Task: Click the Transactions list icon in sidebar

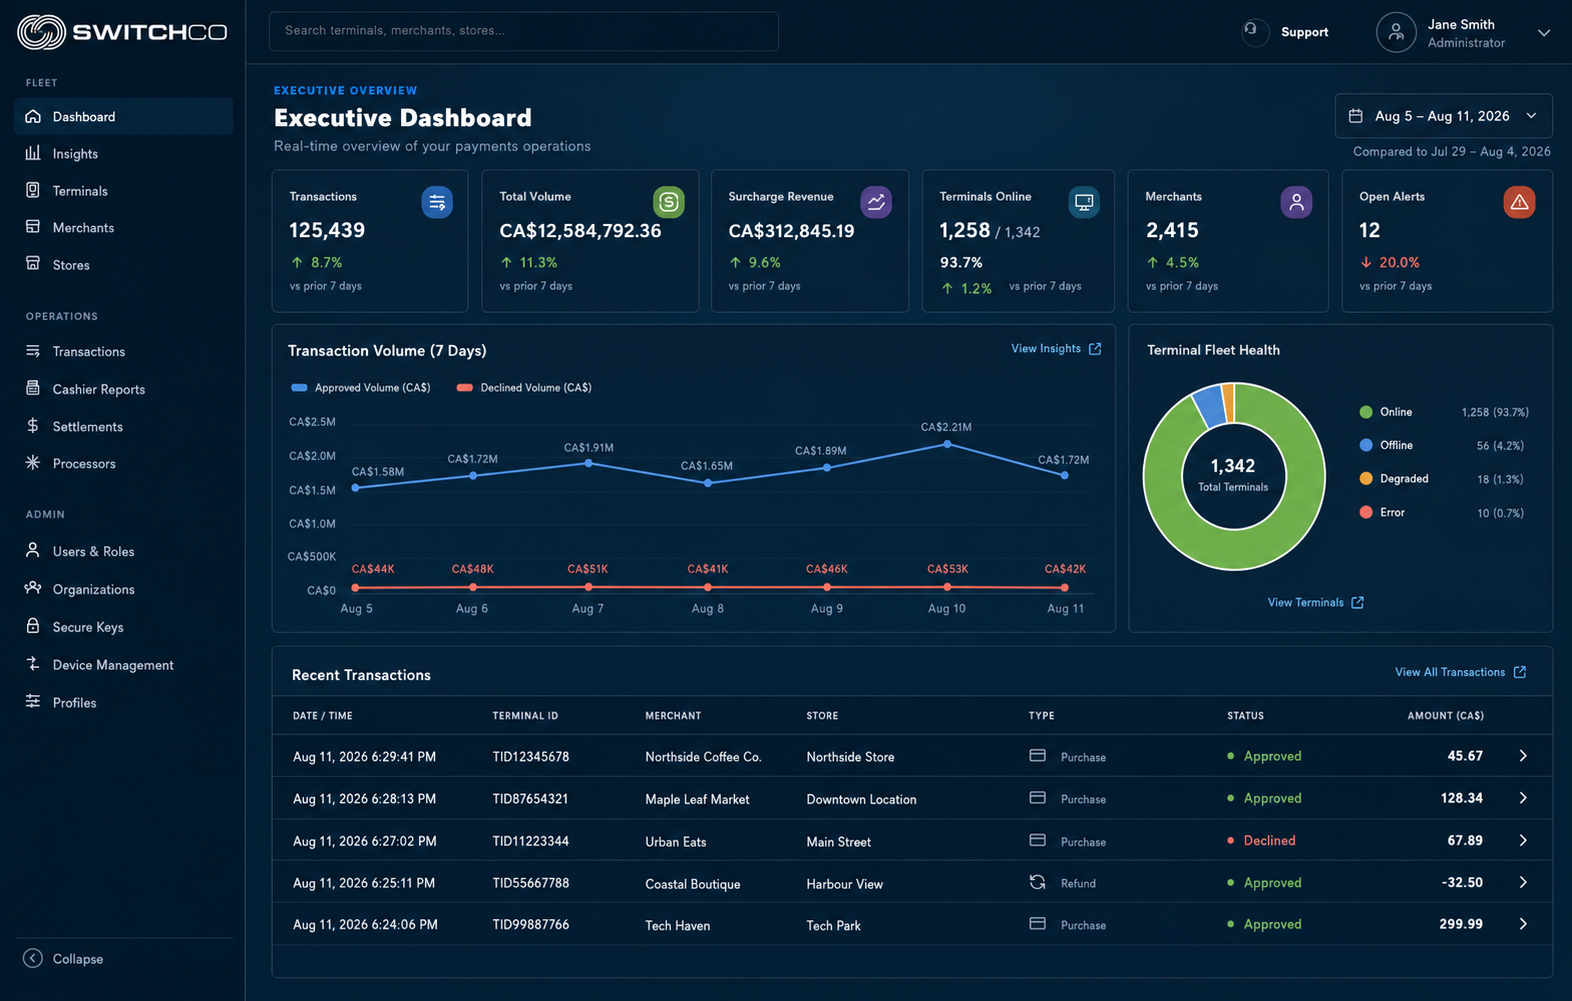Action: (x=33, y=351)
